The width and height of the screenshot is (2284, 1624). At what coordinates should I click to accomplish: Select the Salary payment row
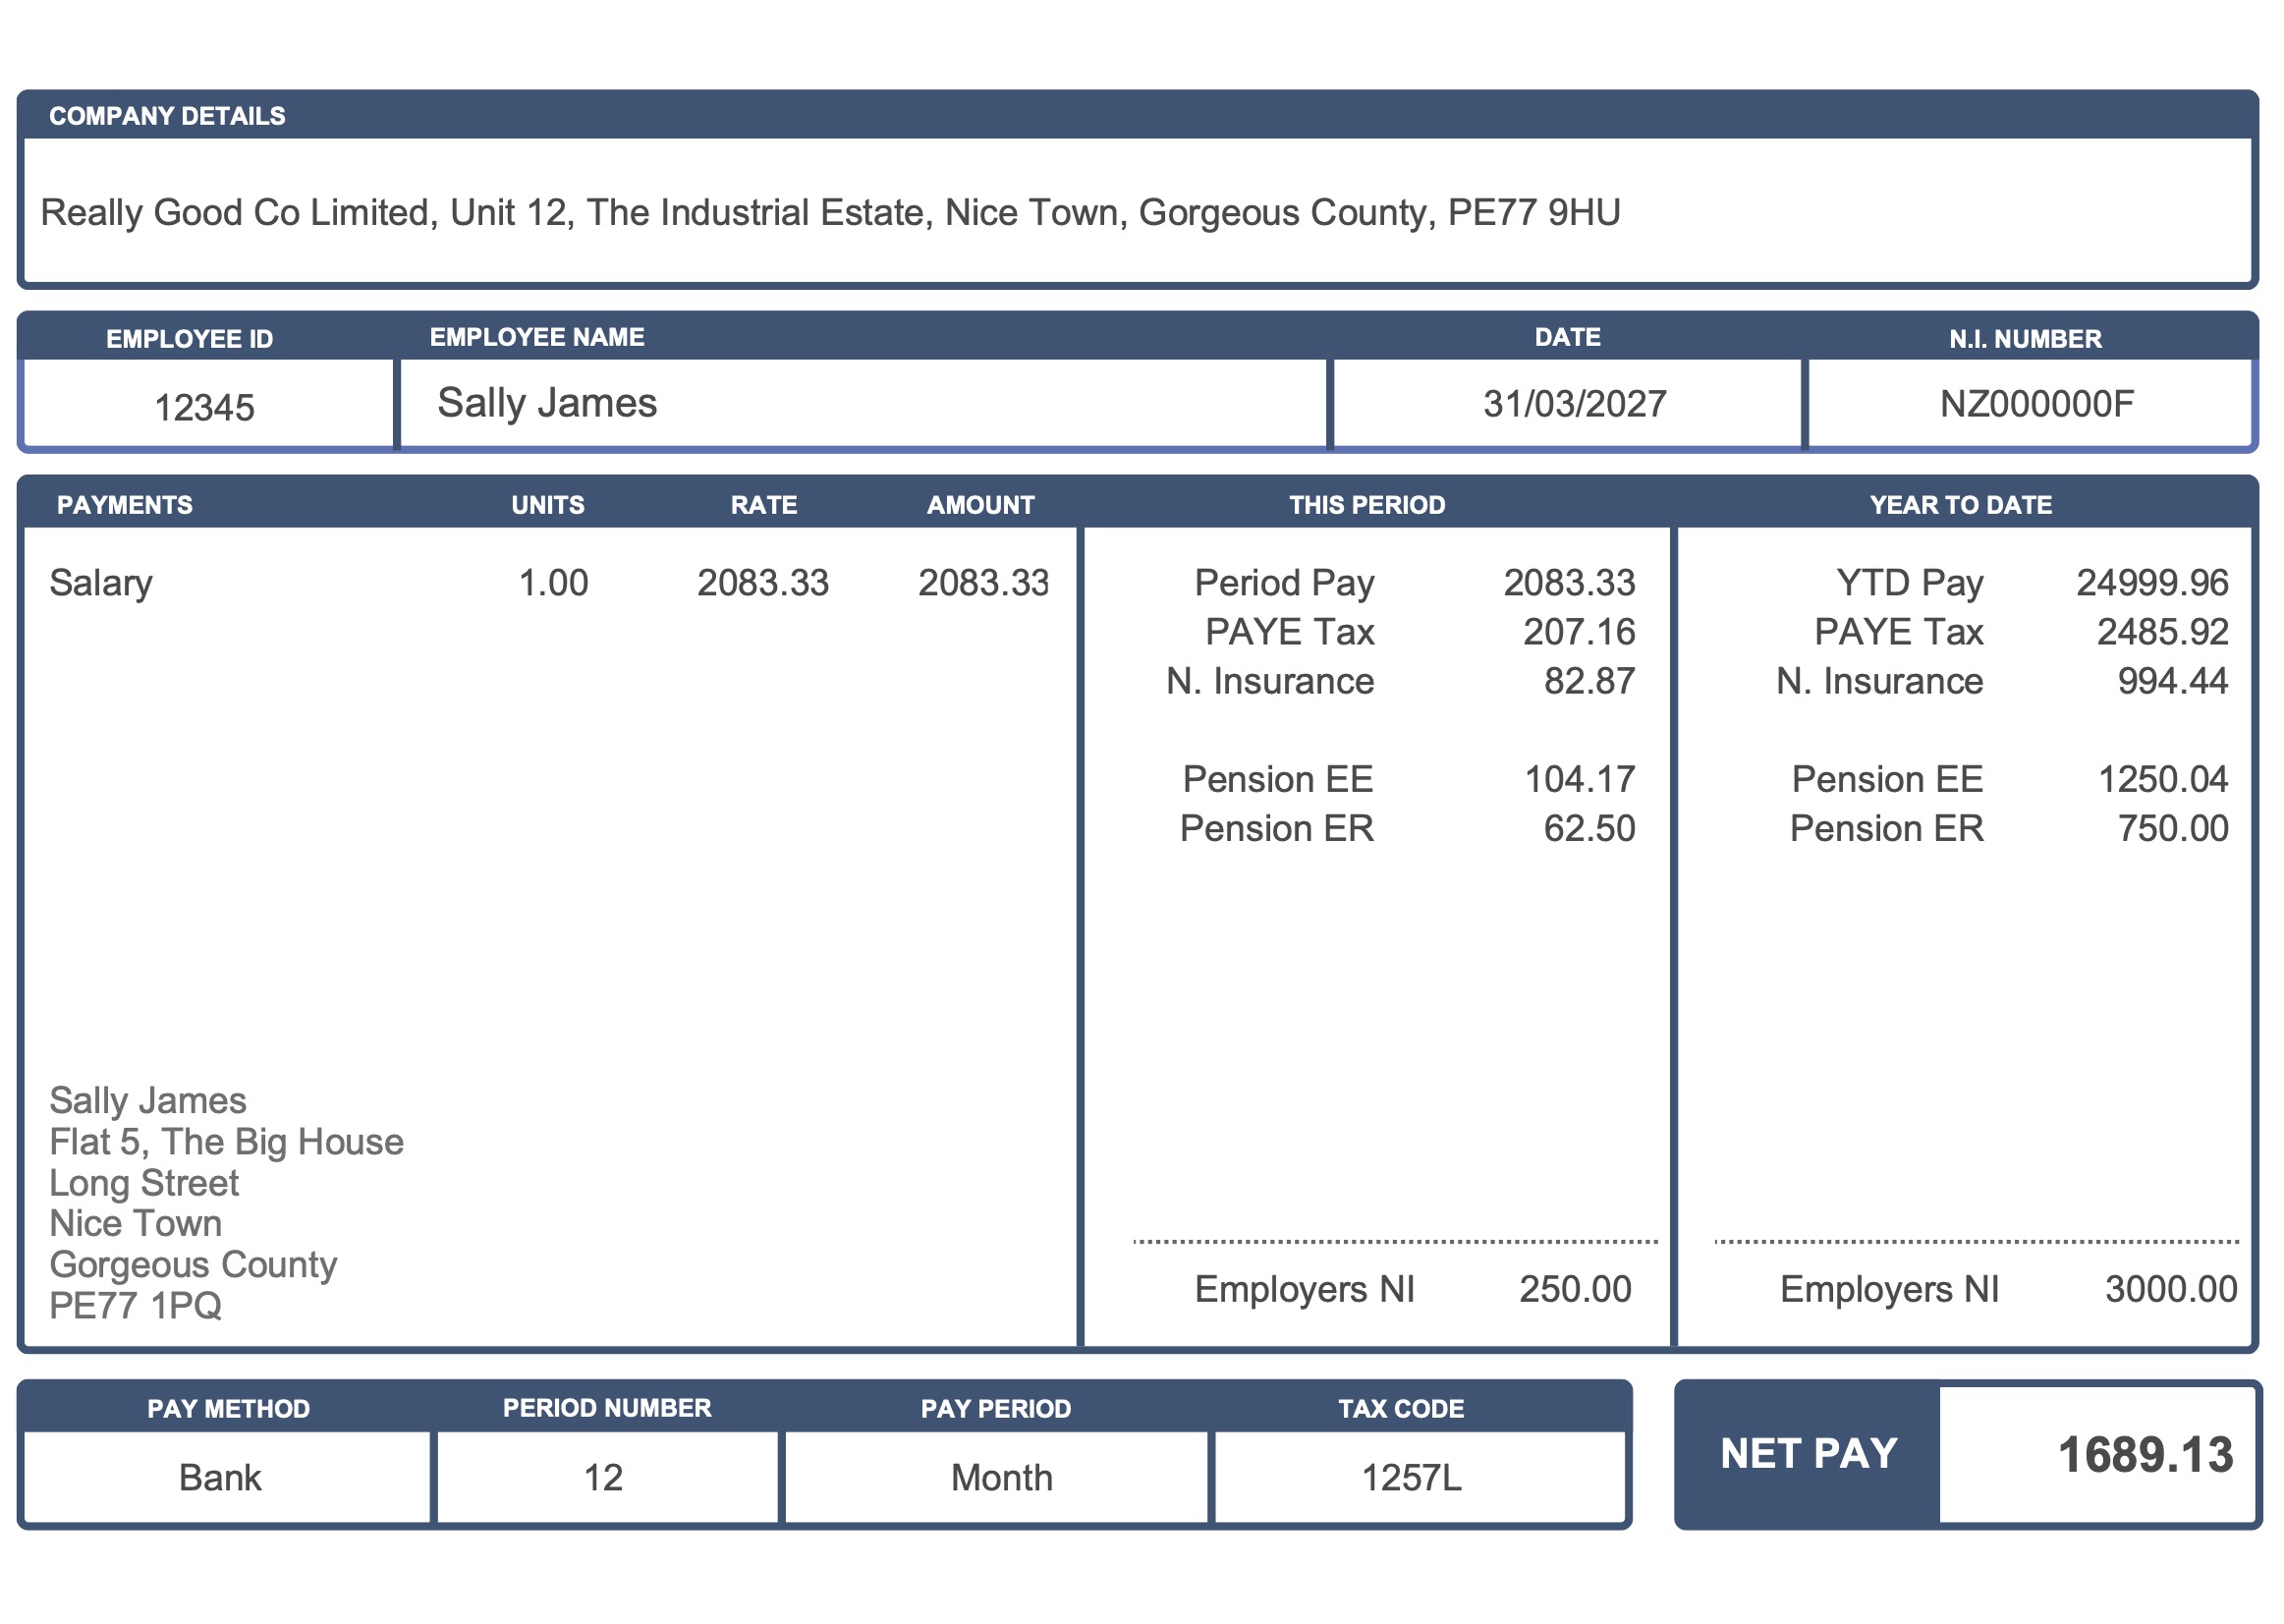pos(100,582)
